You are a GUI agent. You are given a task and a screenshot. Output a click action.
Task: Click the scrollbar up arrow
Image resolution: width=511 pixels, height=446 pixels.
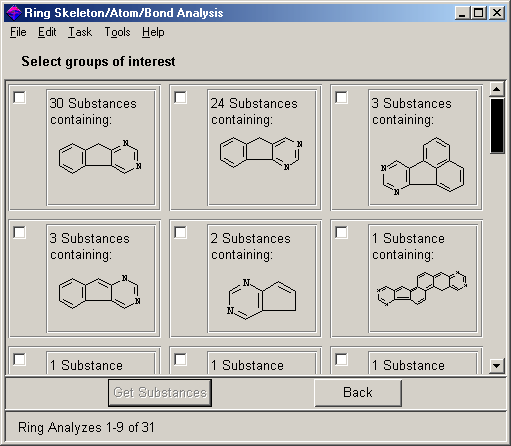coord(497,89)
